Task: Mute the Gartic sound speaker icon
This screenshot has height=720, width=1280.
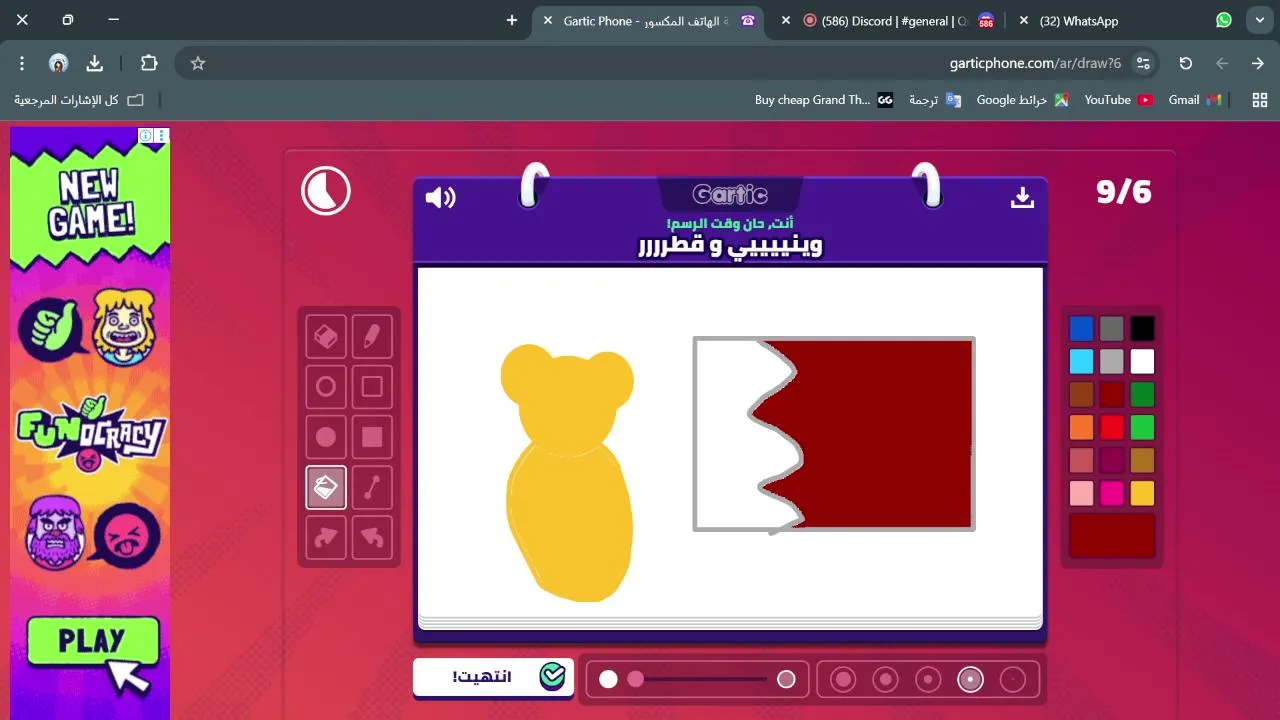Action: click(440, 197)
